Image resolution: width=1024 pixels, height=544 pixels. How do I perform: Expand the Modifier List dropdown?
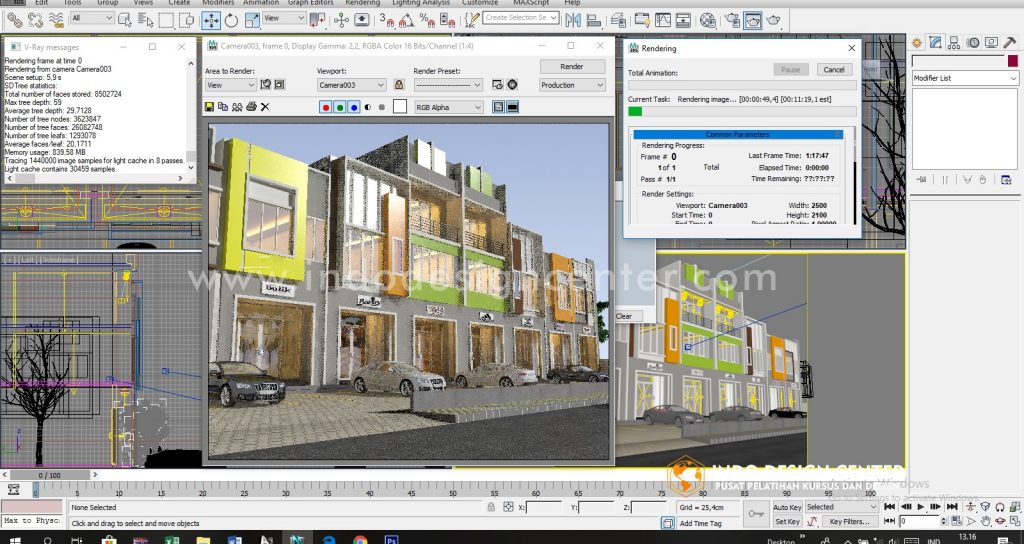click(965, 78)
